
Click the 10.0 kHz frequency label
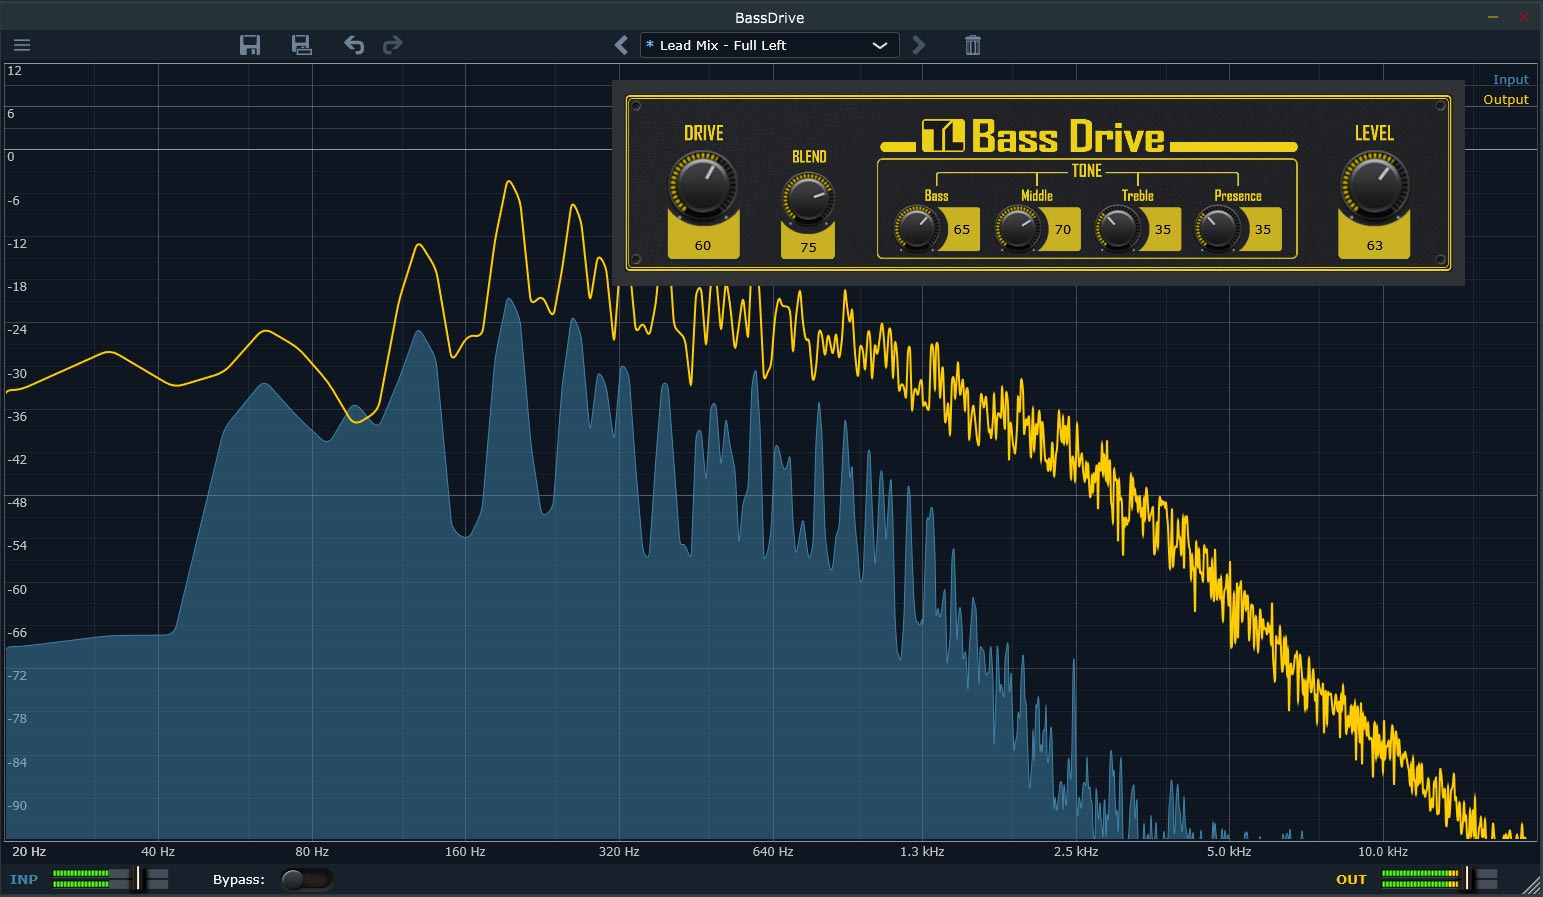point(1383,852)
